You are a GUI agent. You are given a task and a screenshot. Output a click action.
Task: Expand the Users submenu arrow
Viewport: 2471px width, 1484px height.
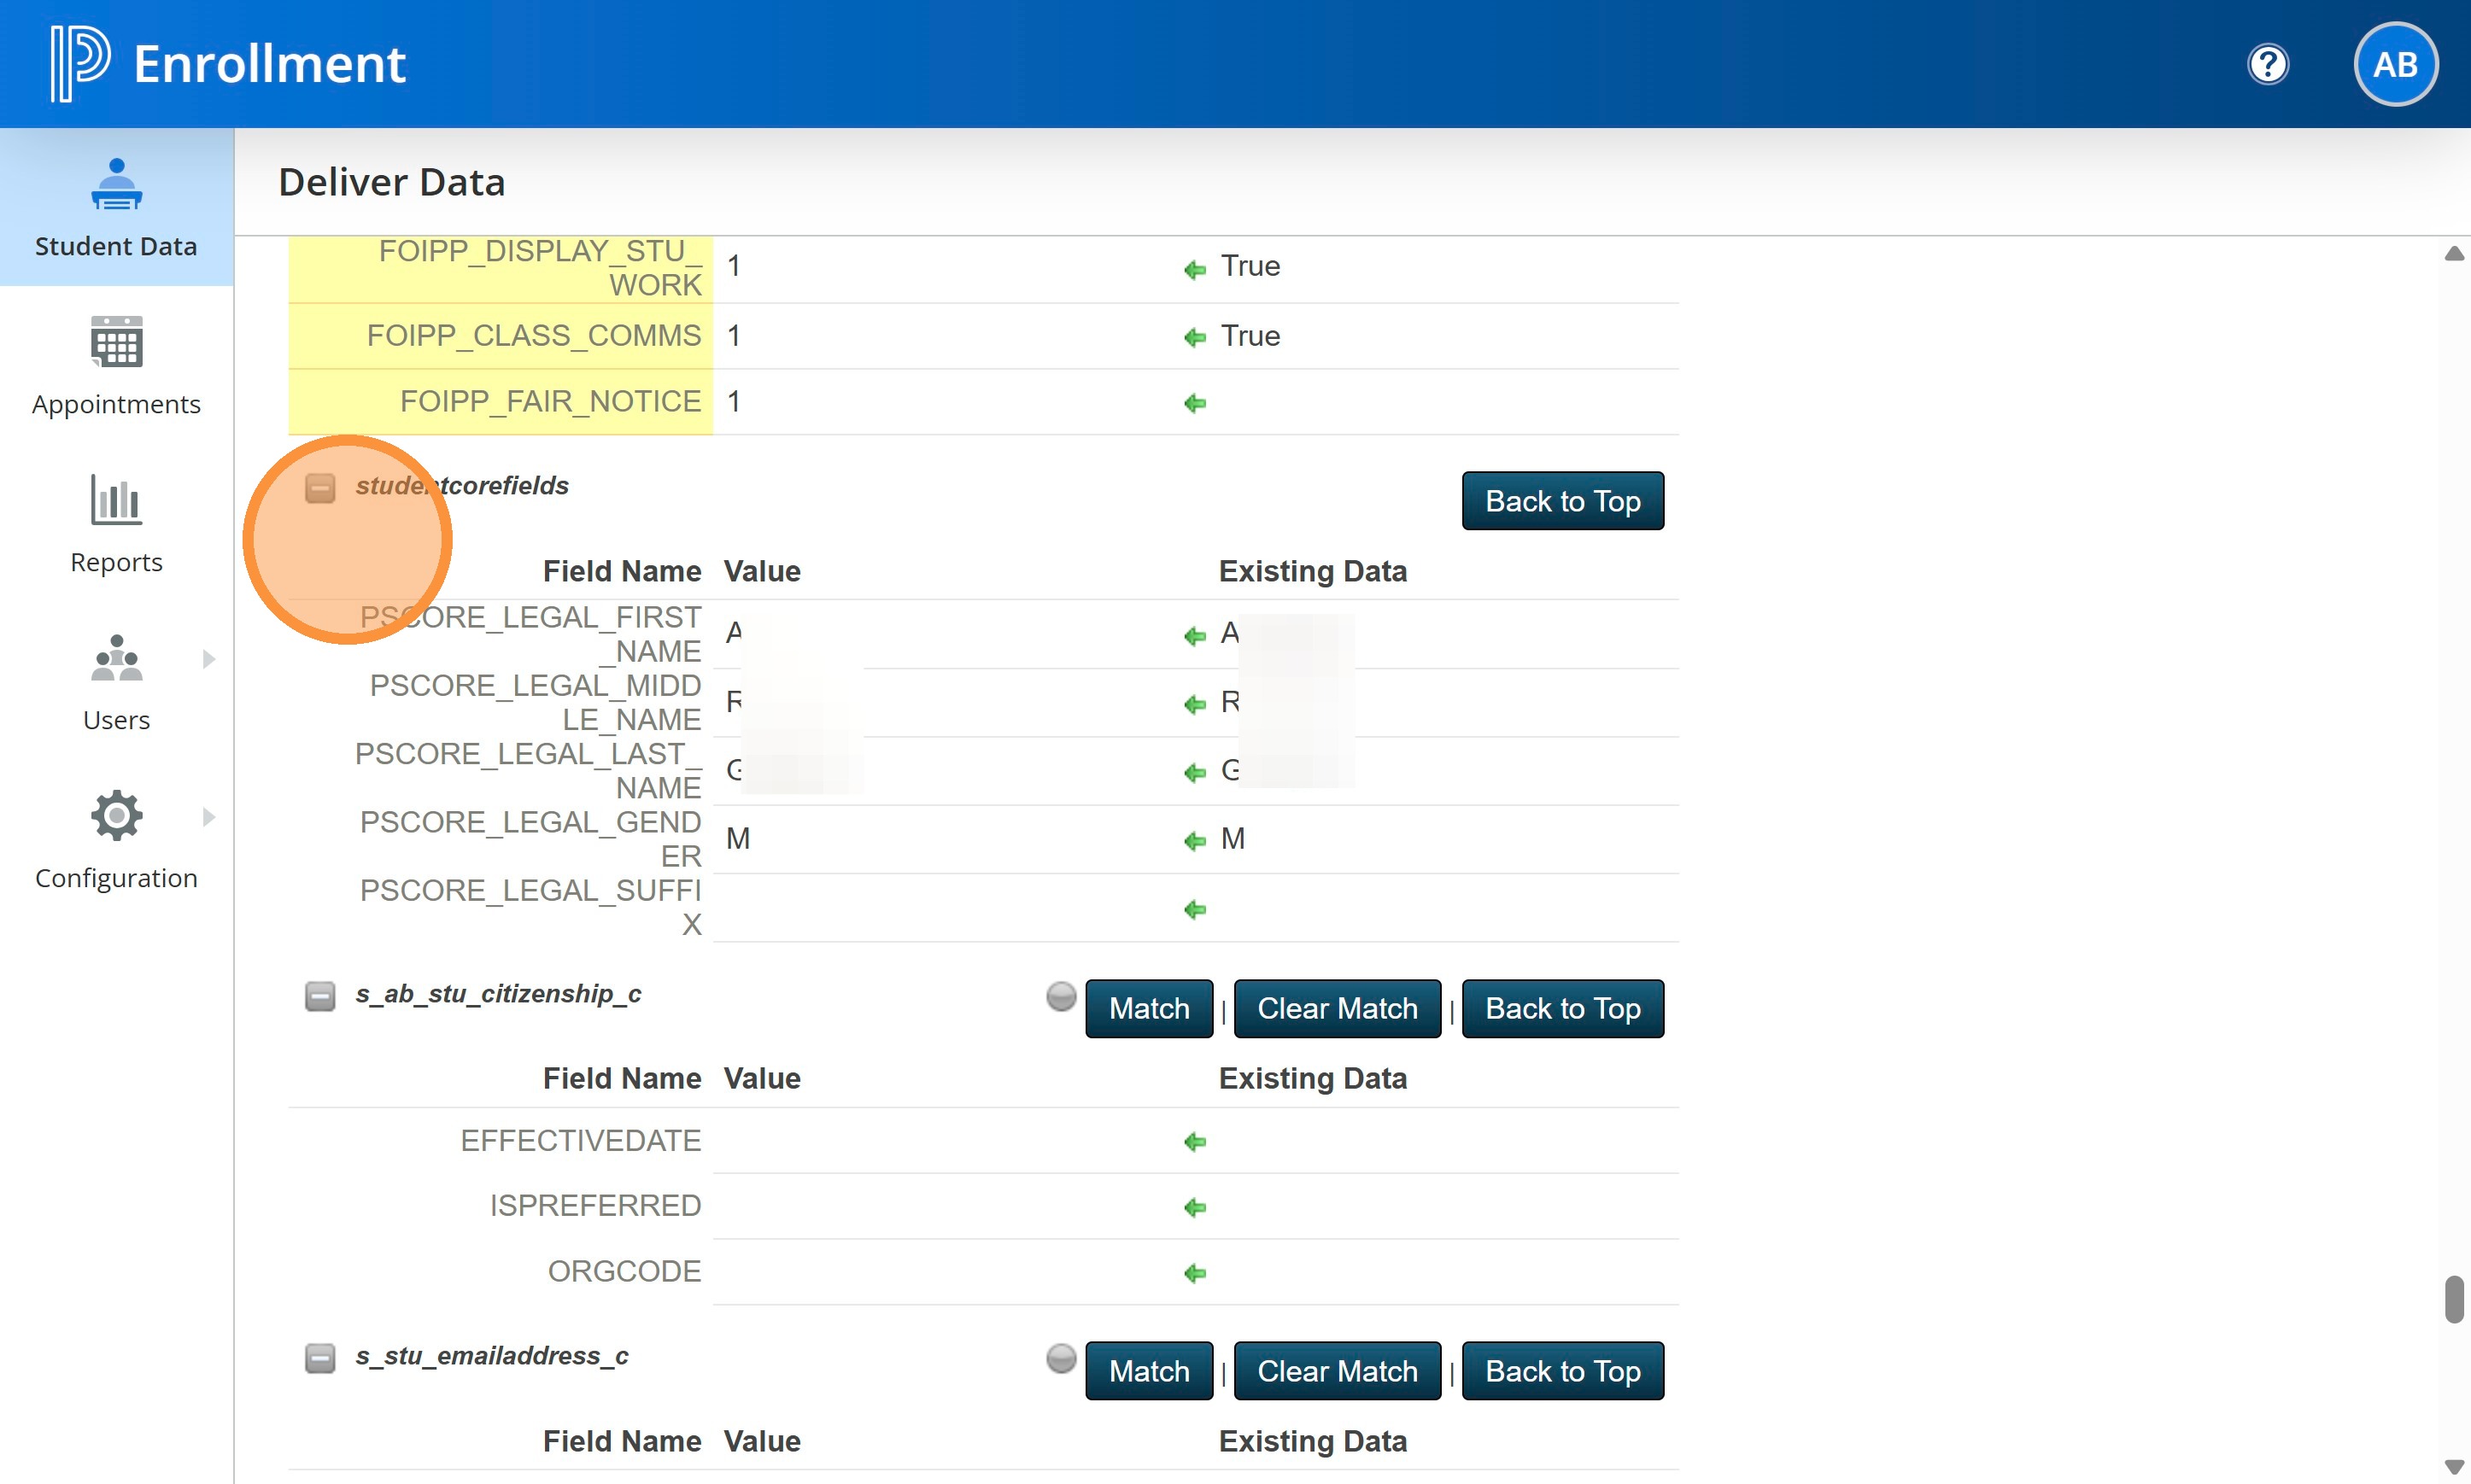point(208,659)
